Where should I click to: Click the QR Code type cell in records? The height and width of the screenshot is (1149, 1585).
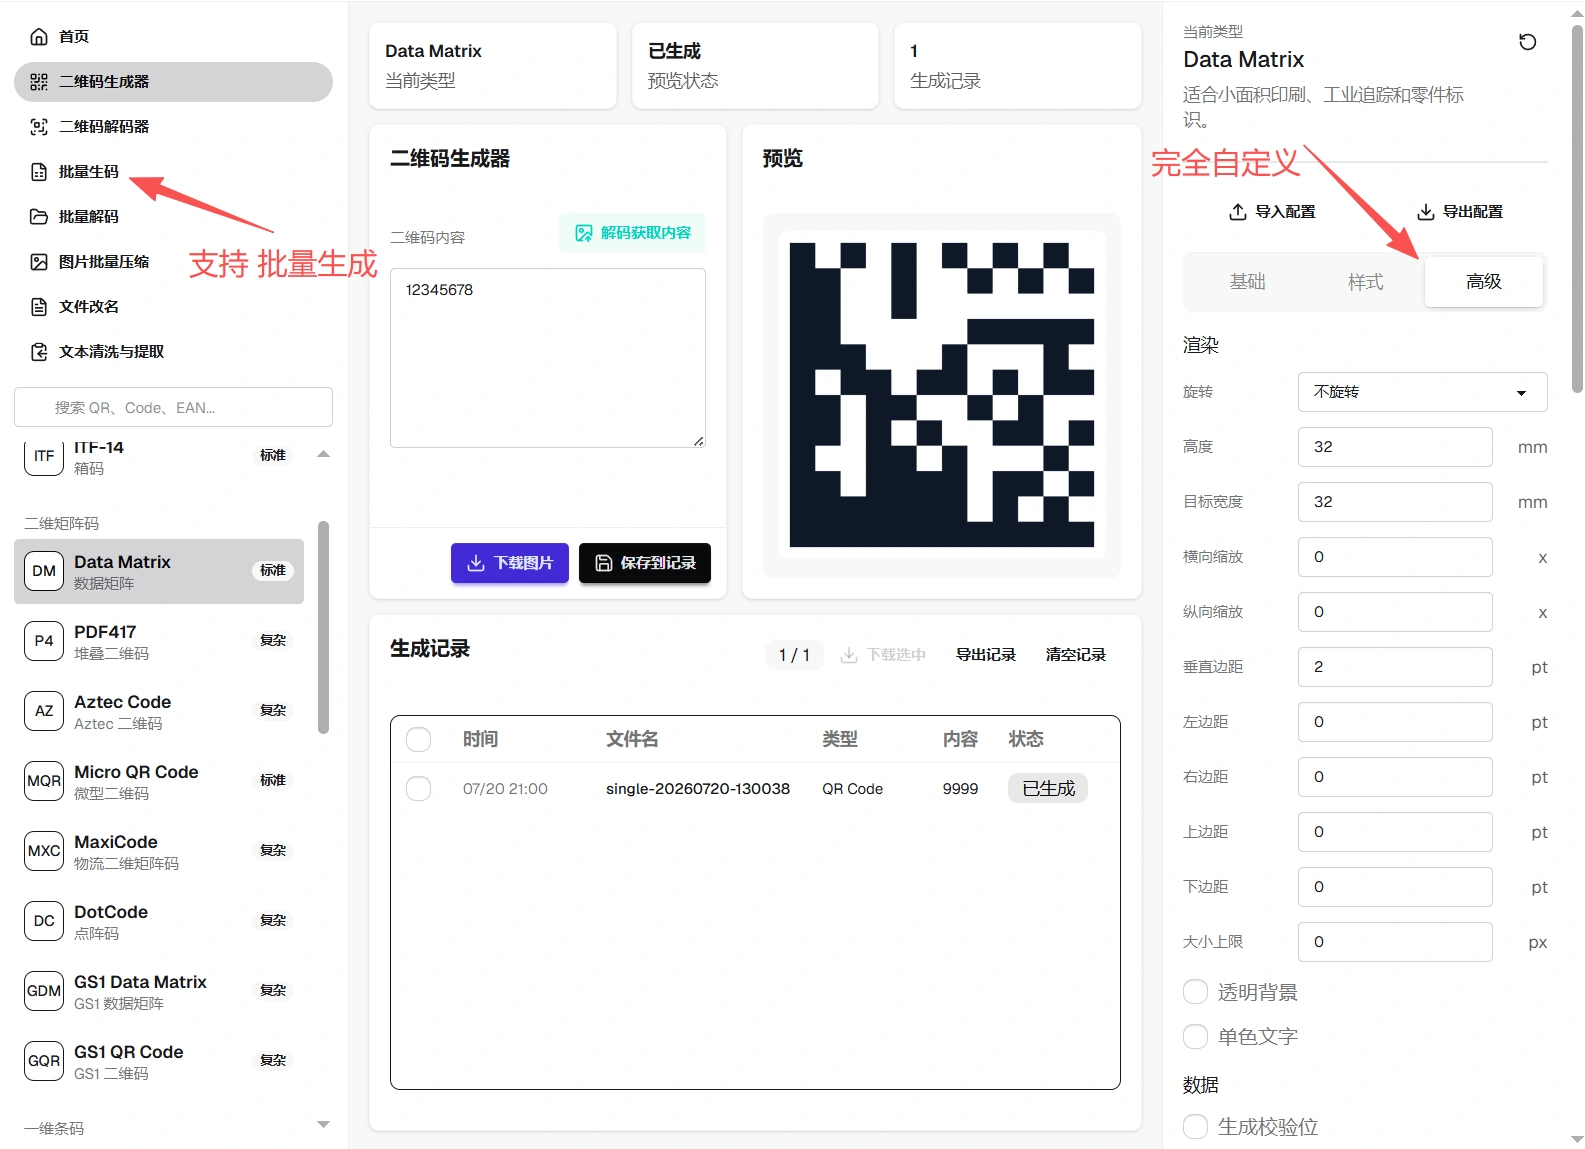point(852,789)
